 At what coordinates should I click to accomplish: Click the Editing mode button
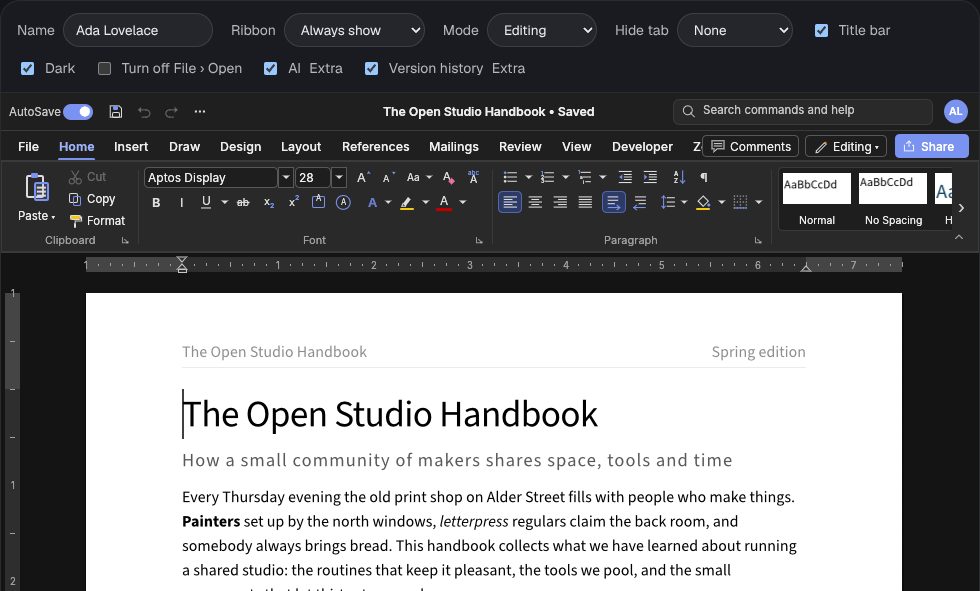(x=846, y=146)
